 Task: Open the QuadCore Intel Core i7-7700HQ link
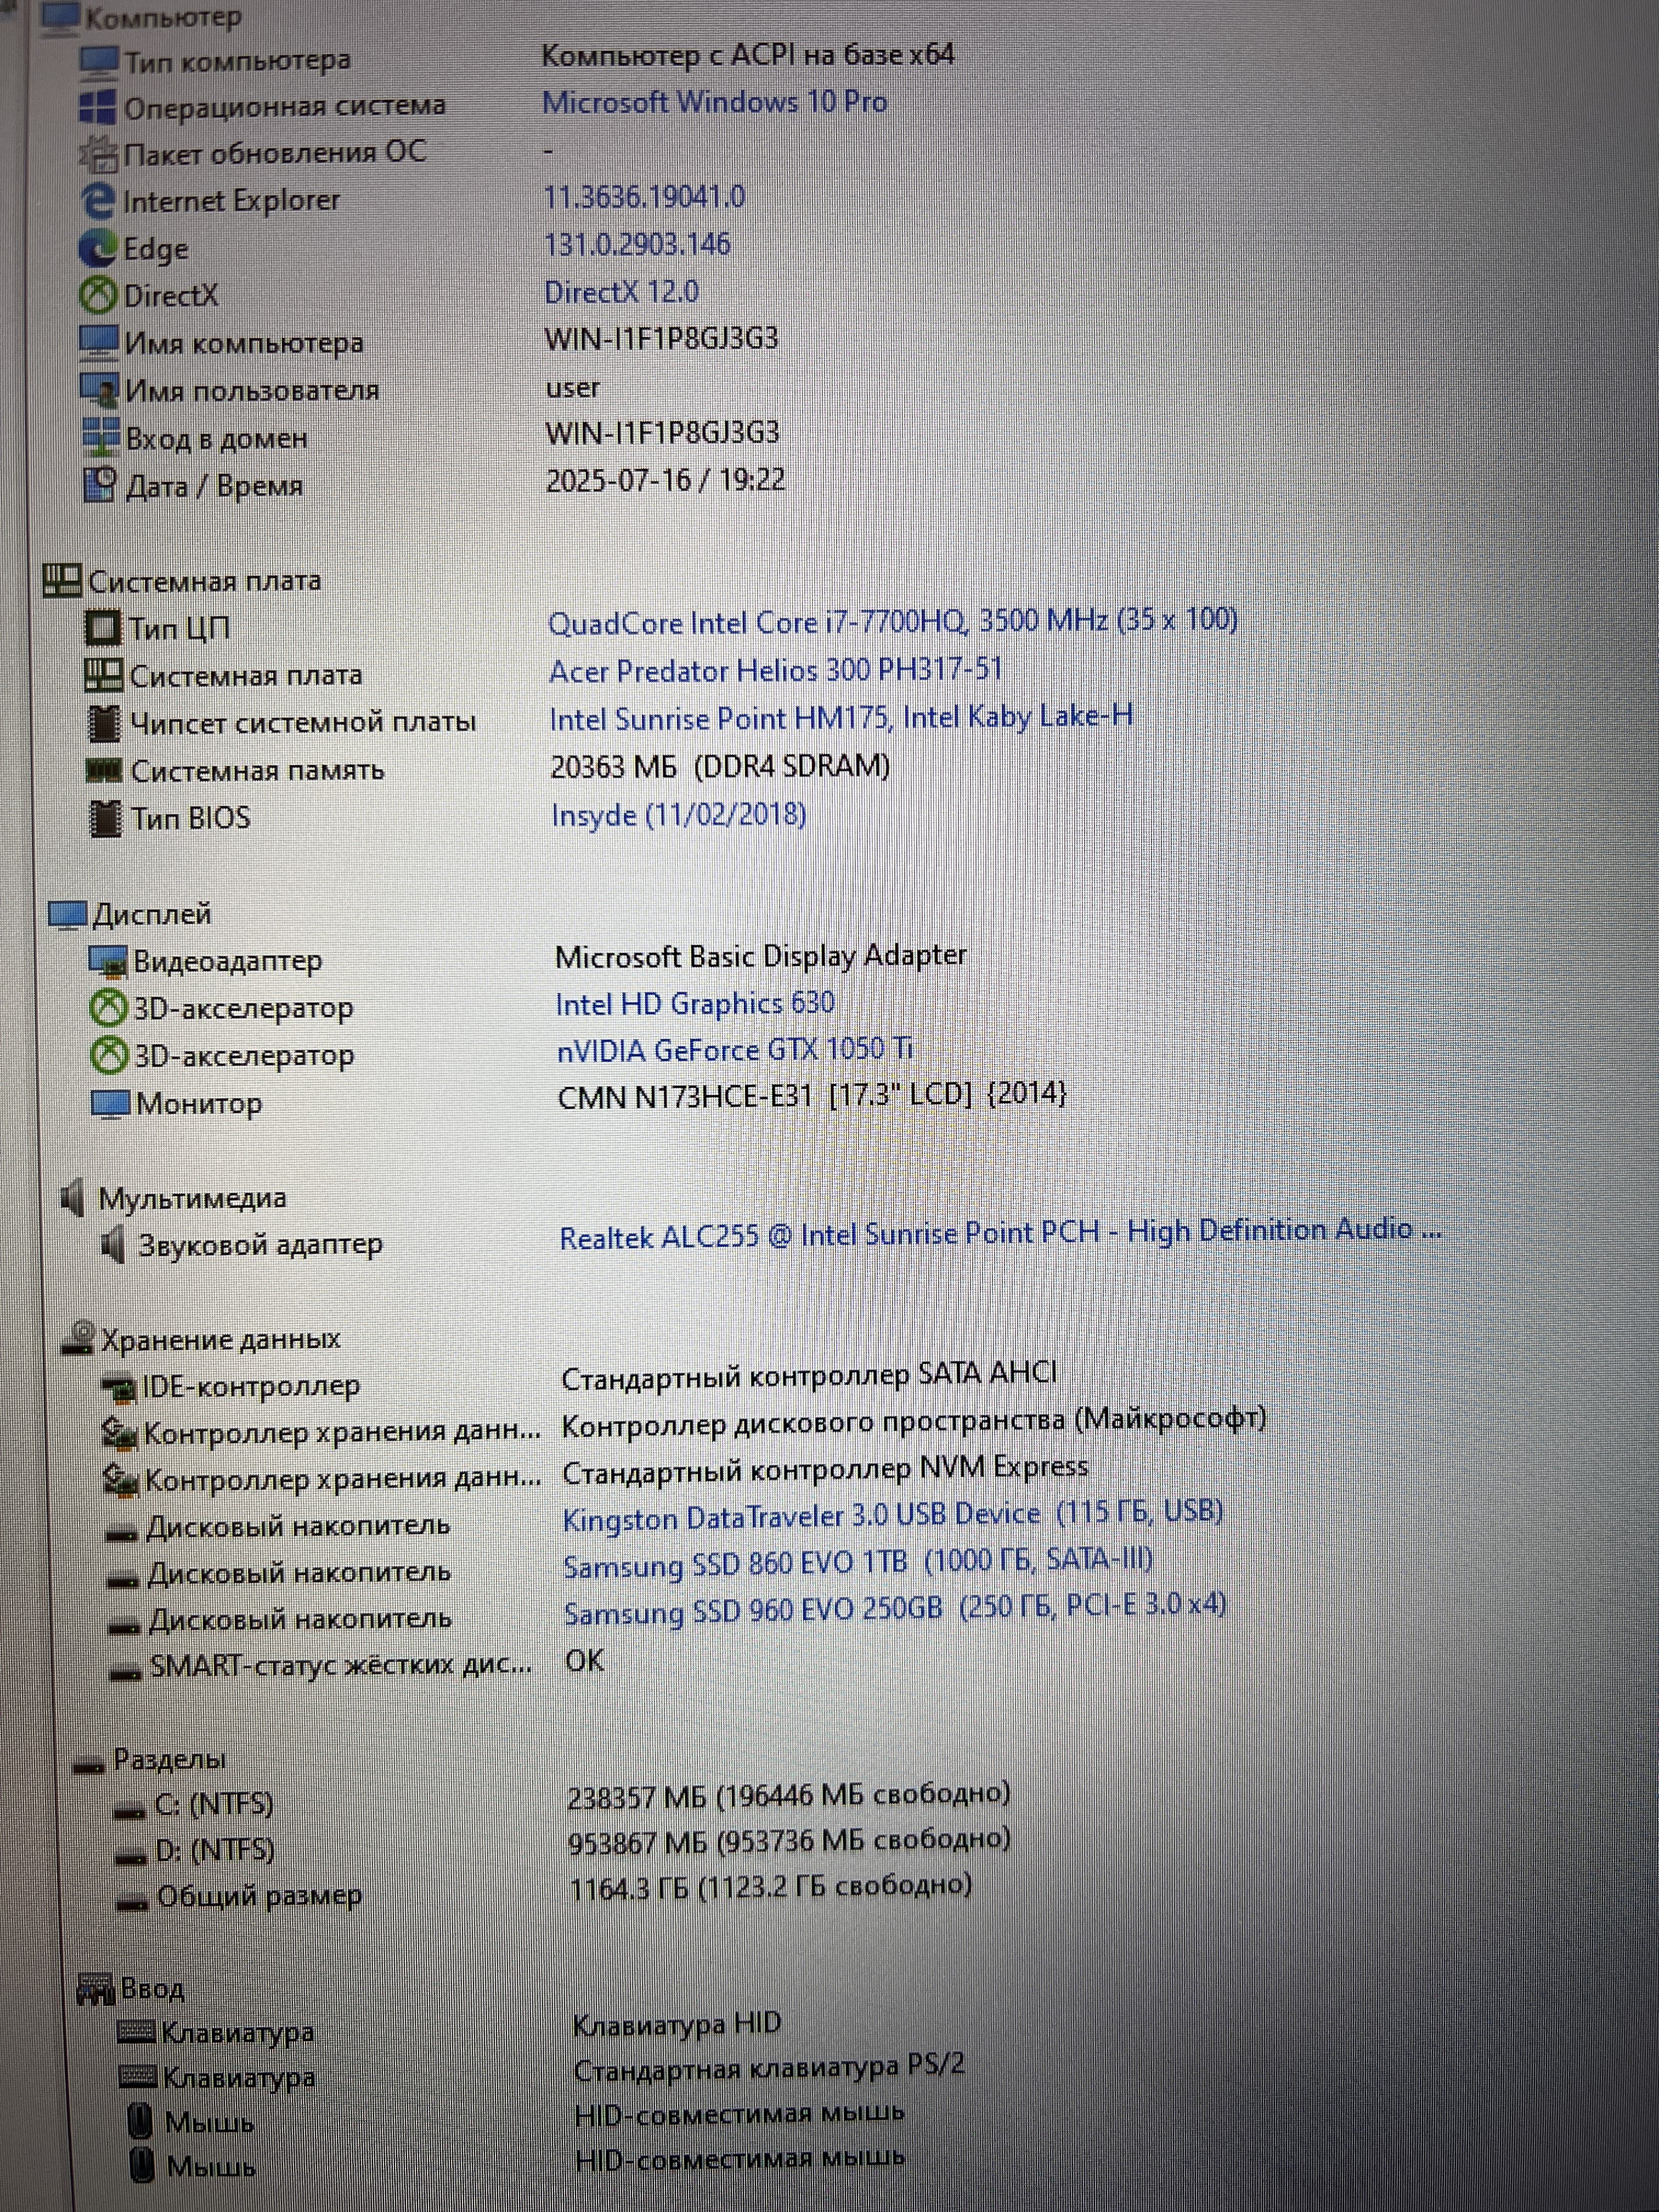pyautogui.click(x=892, y=622)
